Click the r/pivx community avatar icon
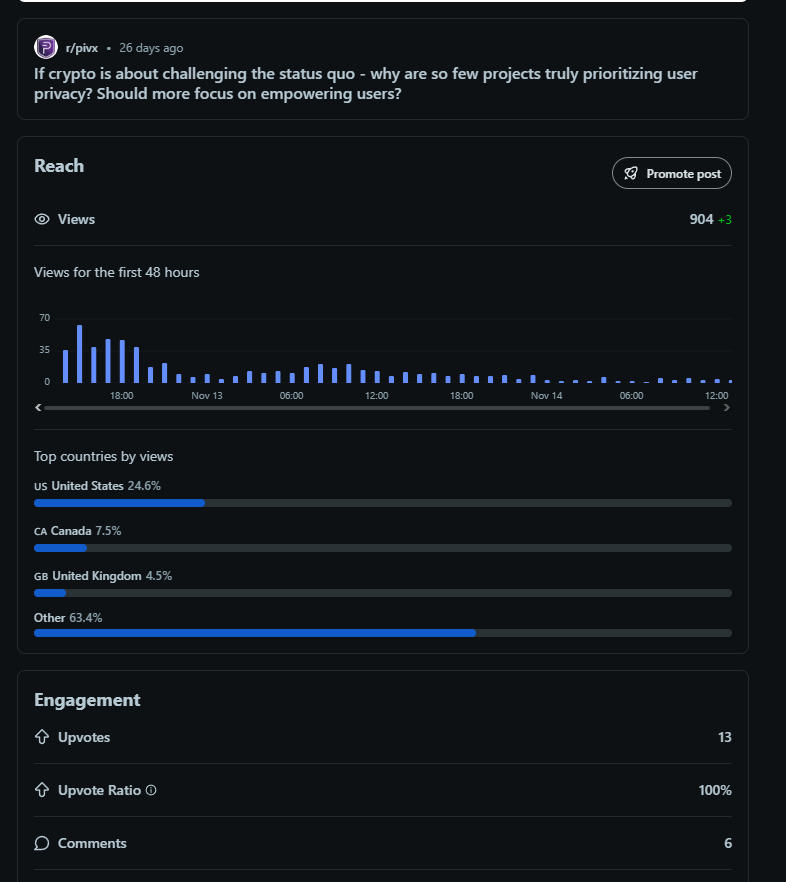786x882 pixels. (46, 47)
